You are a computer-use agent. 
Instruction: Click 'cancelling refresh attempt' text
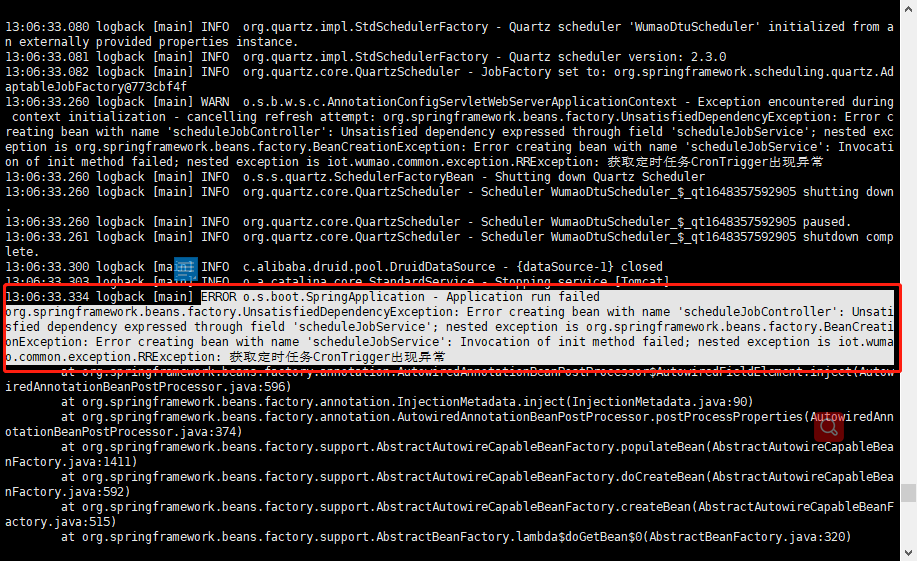coord(278,117)
